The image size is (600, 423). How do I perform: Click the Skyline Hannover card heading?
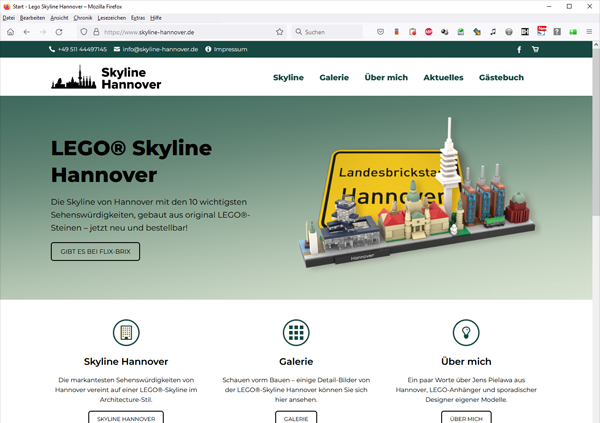(126, 361)
